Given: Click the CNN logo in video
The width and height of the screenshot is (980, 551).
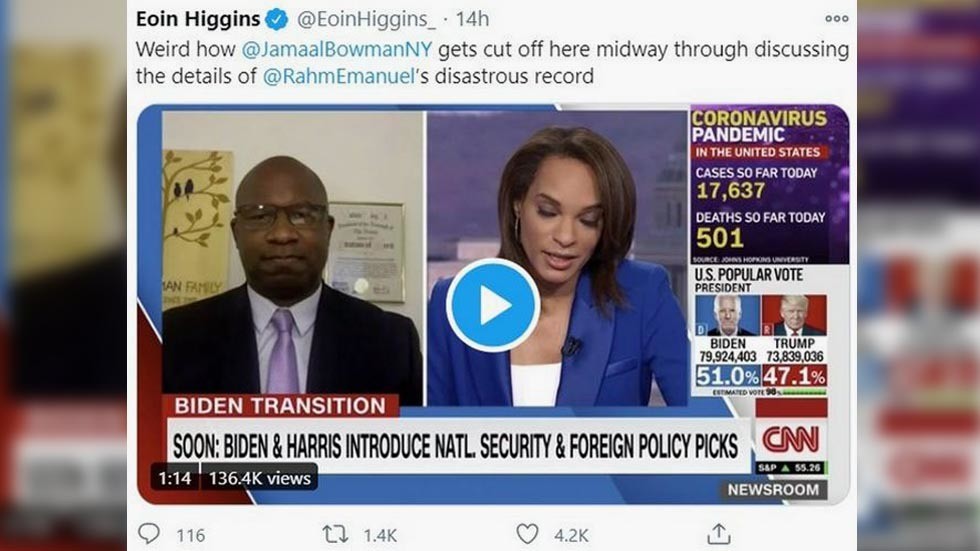Looking at the screenshot, I should coord(791,440).
